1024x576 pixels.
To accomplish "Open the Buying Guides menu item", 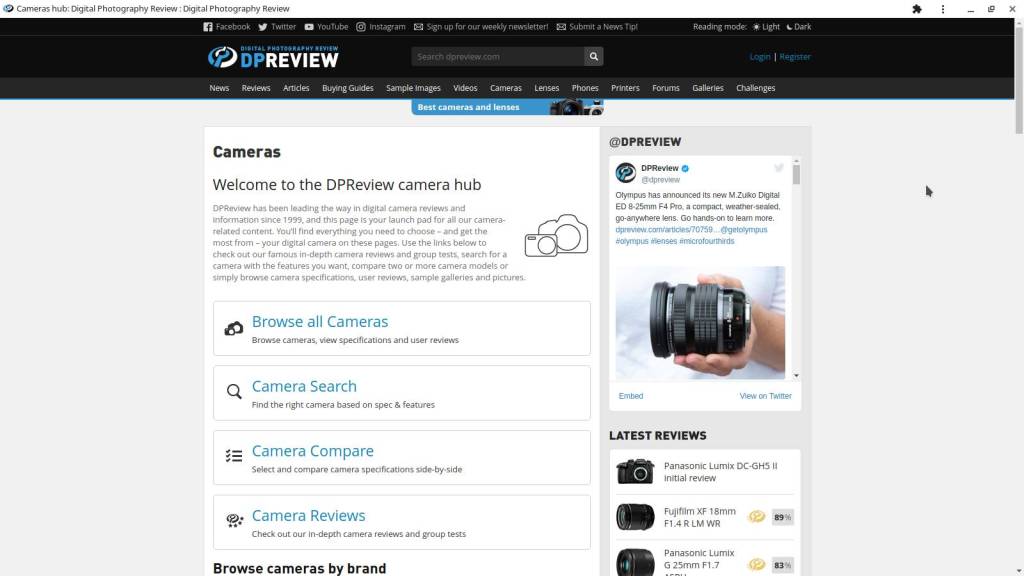I will click(x=347, y=88).
